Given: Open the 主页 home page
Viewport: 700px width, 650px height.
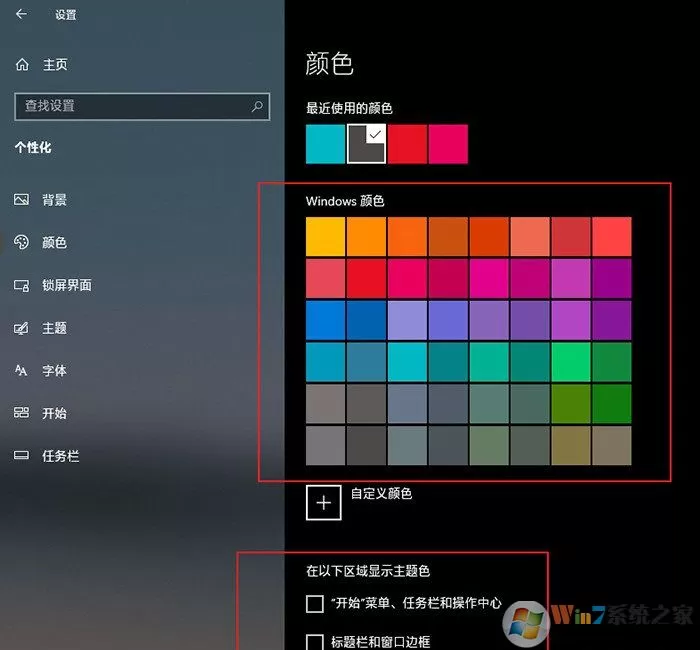Looking at the screenshot, I should [x=42, y=65].
